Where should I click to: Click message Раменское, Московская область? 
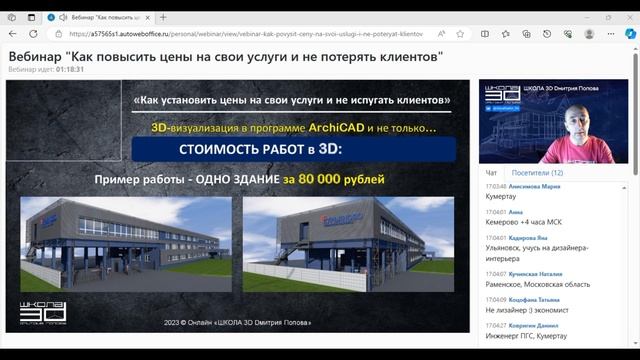coord(538,284)
